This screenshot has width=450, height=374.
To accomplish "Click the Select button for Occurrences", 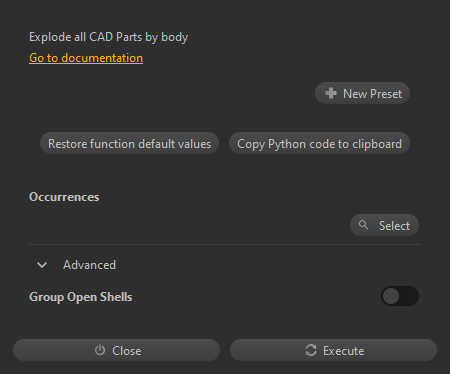I will point(384,225).
